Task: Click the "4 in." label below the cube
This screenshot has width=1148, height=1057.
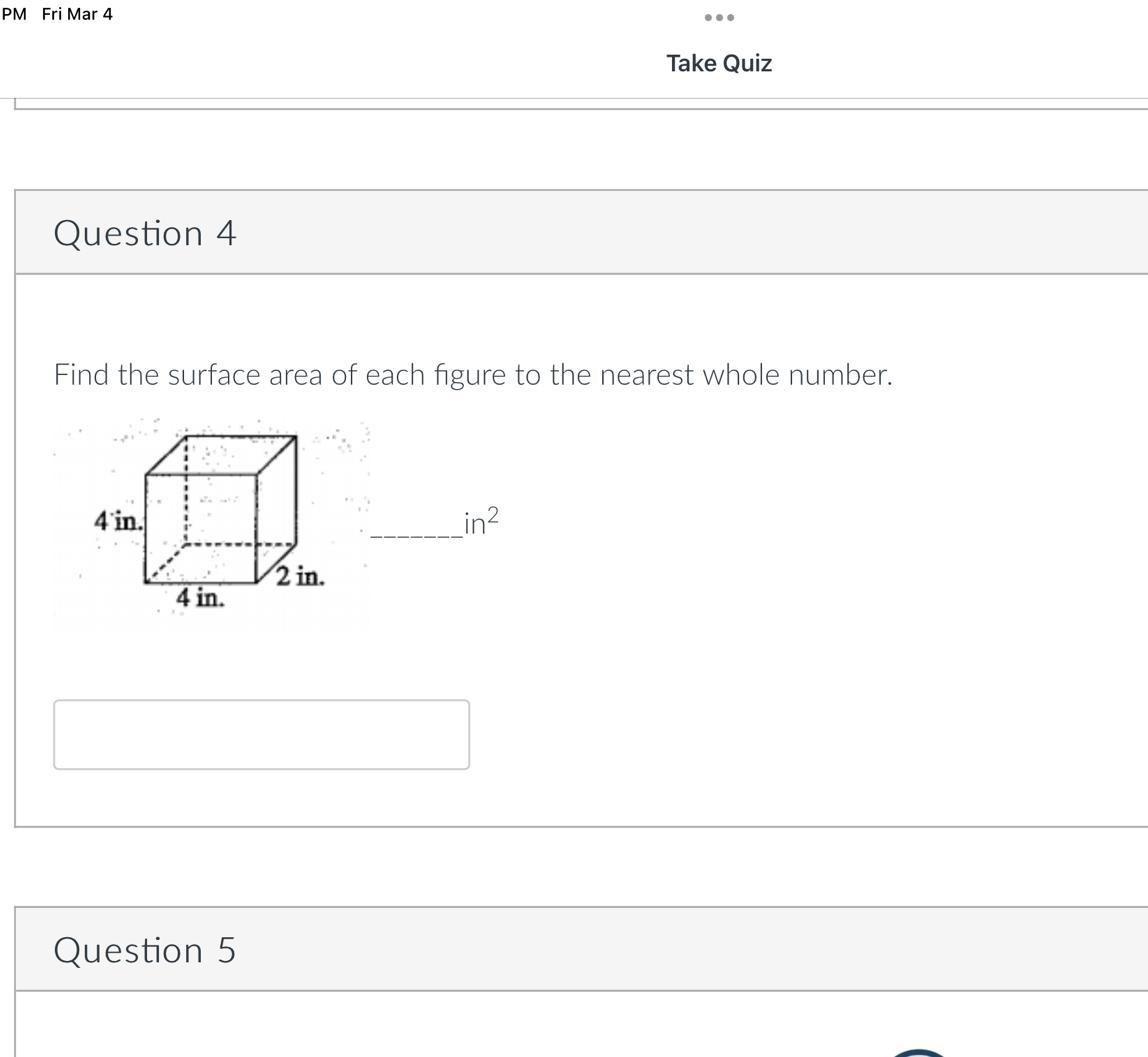Action: tap(200, 598)
